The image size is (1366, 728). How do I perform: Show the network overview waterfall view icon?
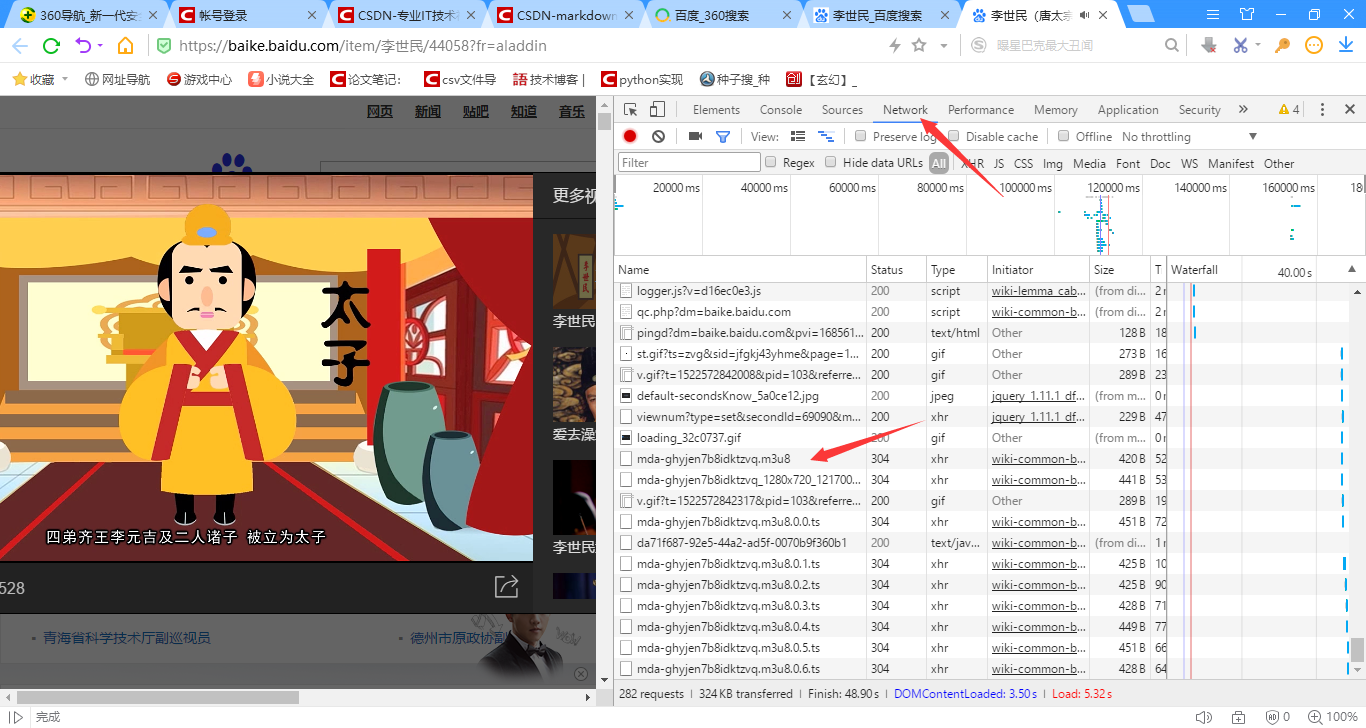pyautogui.click(x=826, y=137)
